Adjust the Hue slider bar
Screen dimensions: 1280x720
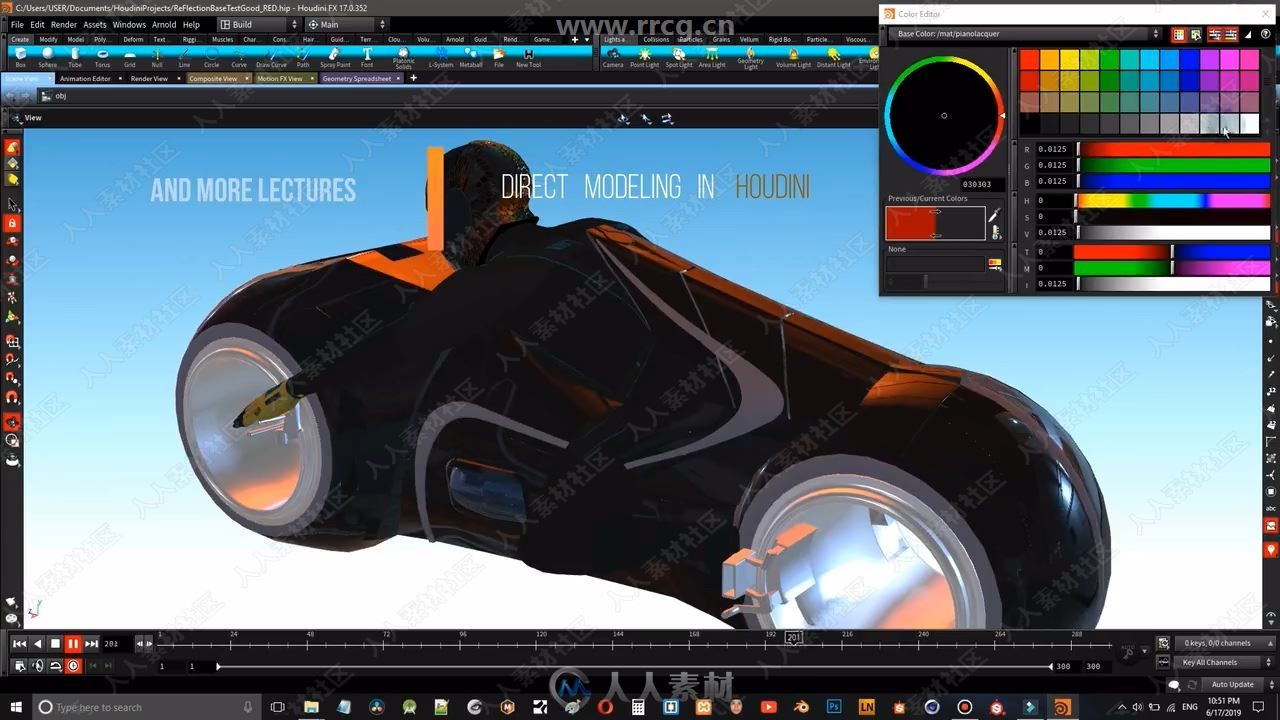[1172, 201]
